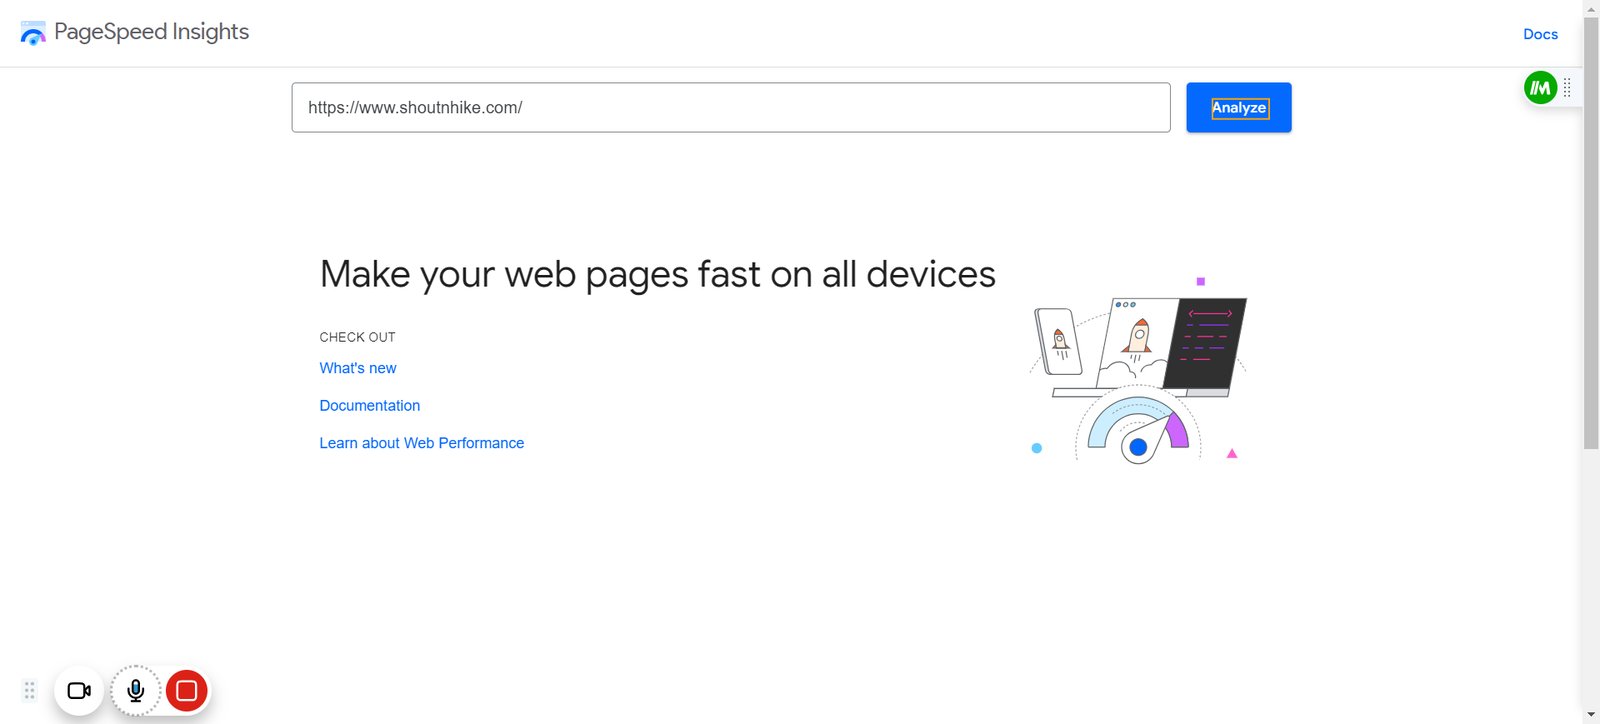The height and width of the screenshot is (724, 1600).
Task: Click the drag handle beside the IM badge
Action: click(x=1567, y=88)
